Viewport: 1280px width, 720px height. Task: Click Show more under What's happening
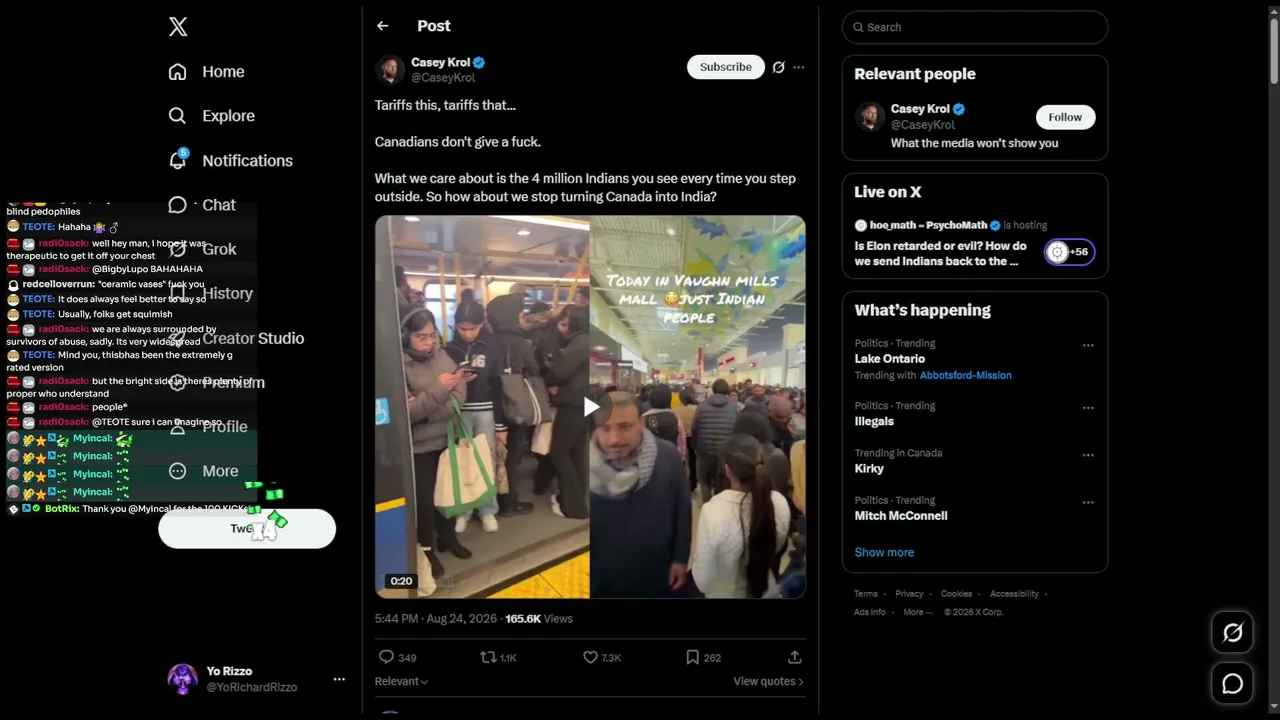884,552
